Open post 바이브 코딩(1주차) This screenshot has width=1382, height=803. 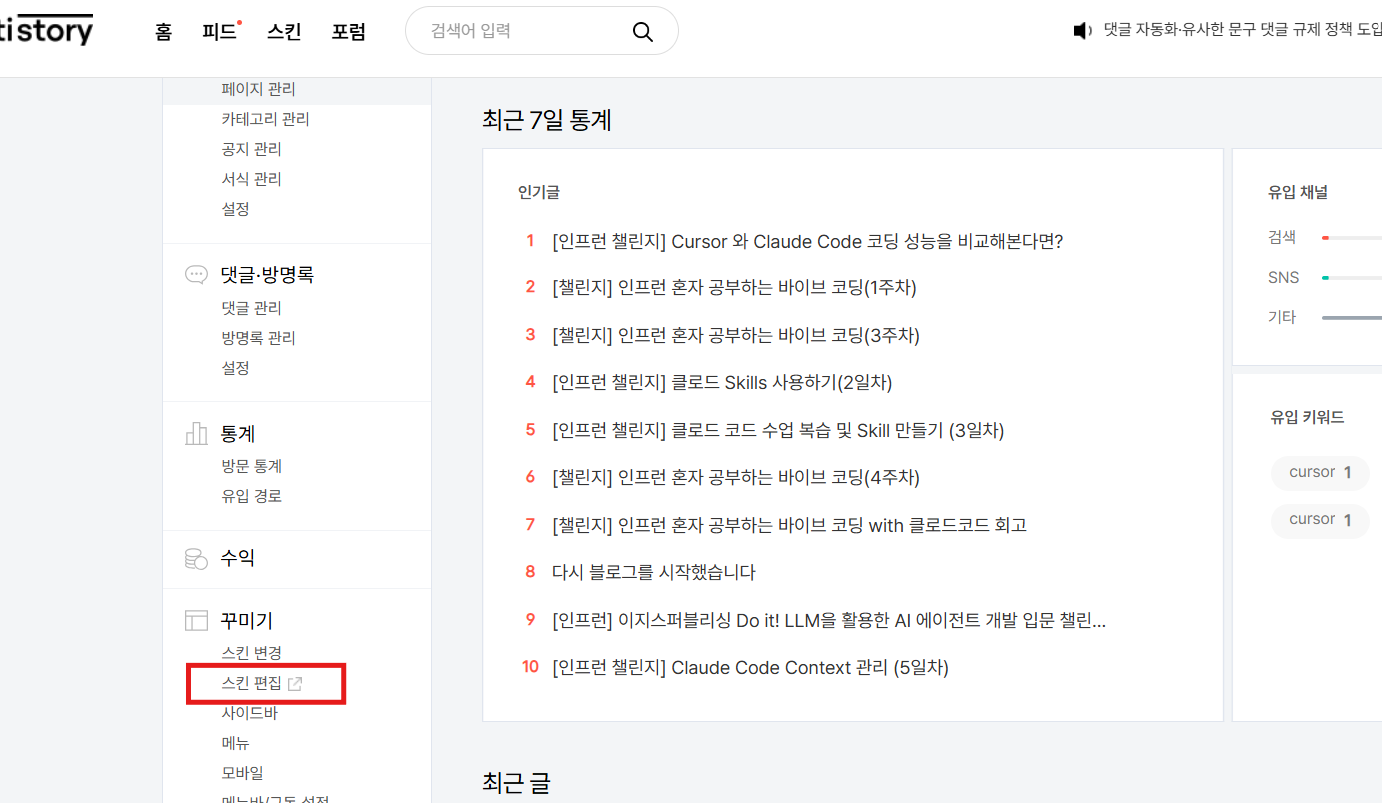point(734,287)
